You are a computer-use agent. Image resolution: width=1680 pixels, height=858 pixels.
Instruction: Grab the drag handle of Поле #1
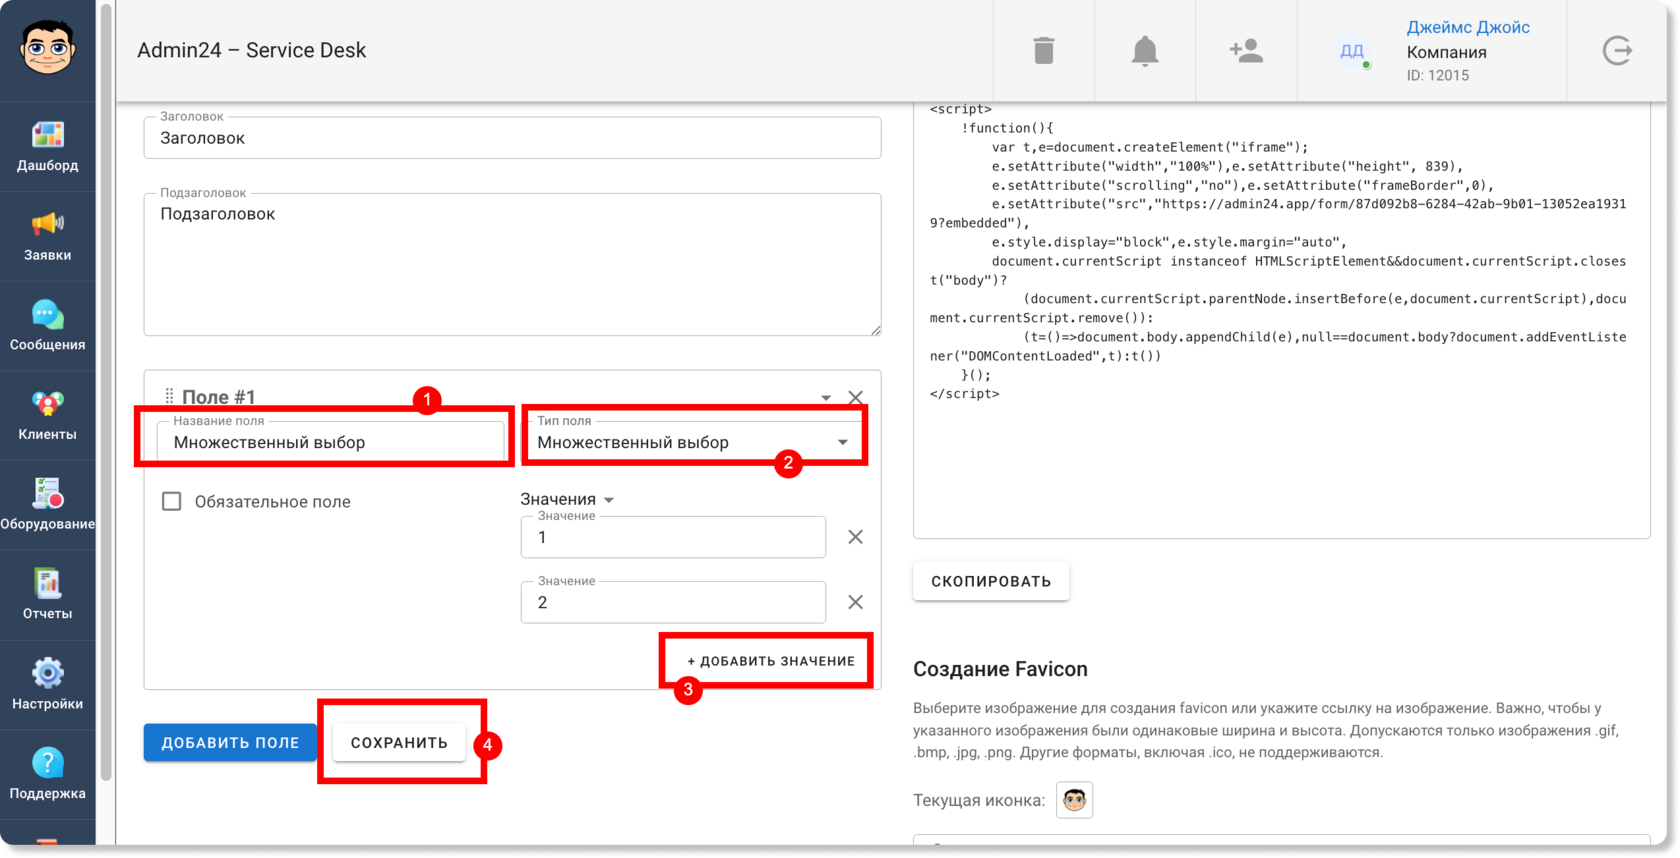169,396
